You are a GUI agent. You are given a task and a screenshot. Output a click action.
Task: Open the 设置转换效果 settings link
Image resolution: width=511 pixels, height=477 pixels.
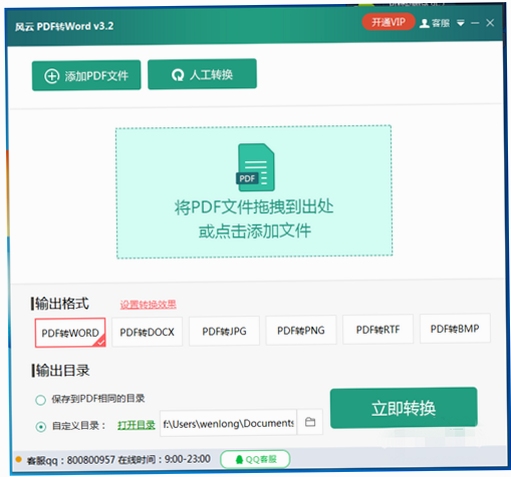pyautogui.click(x=148, y=304)
